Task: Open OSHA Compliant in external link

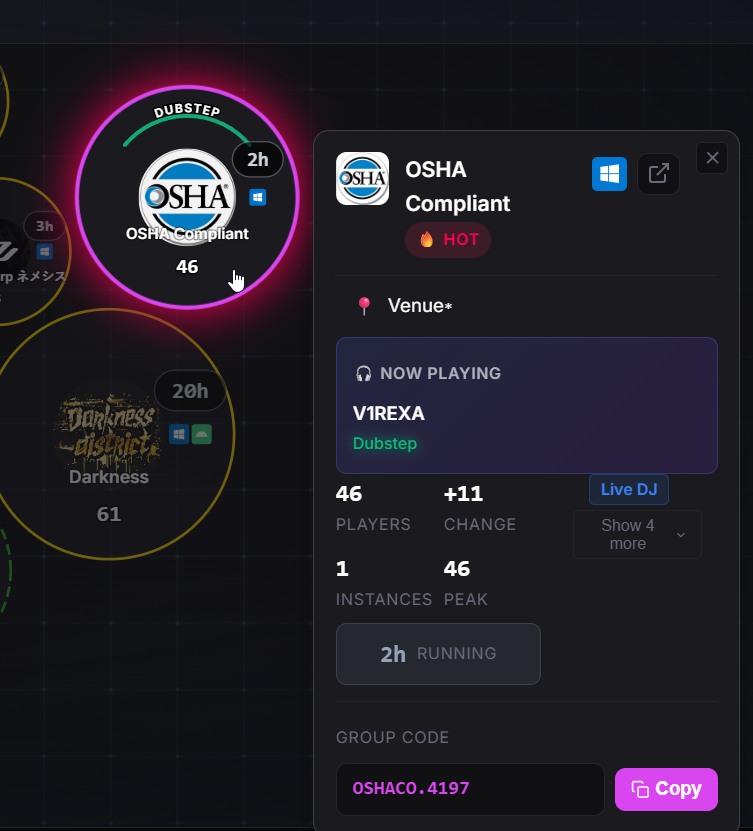Action: click(x=658, y=174)
